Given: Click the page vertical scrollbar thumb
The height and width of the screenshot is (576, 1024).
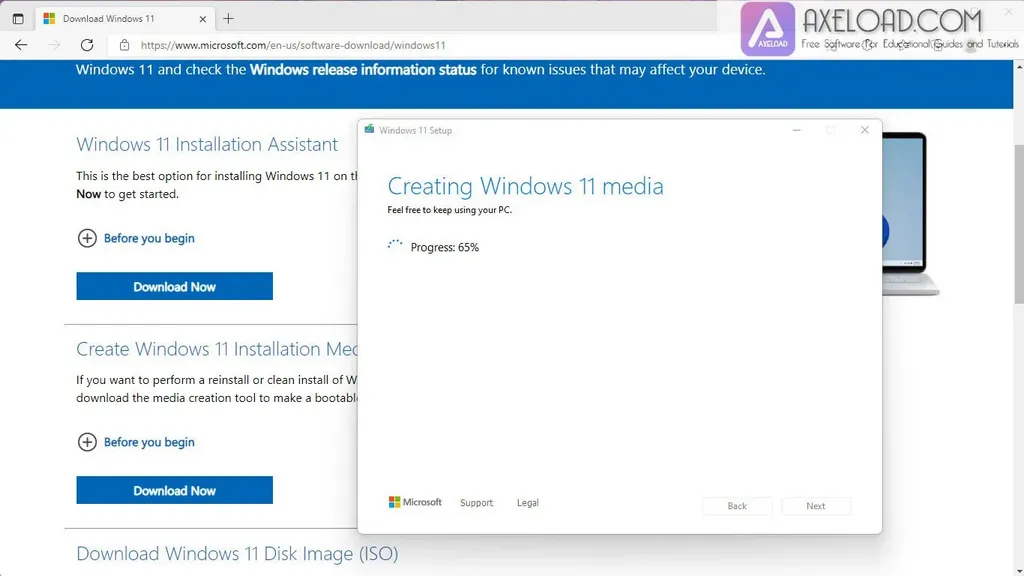Looking at the screenshot, I should [1019, 224].
